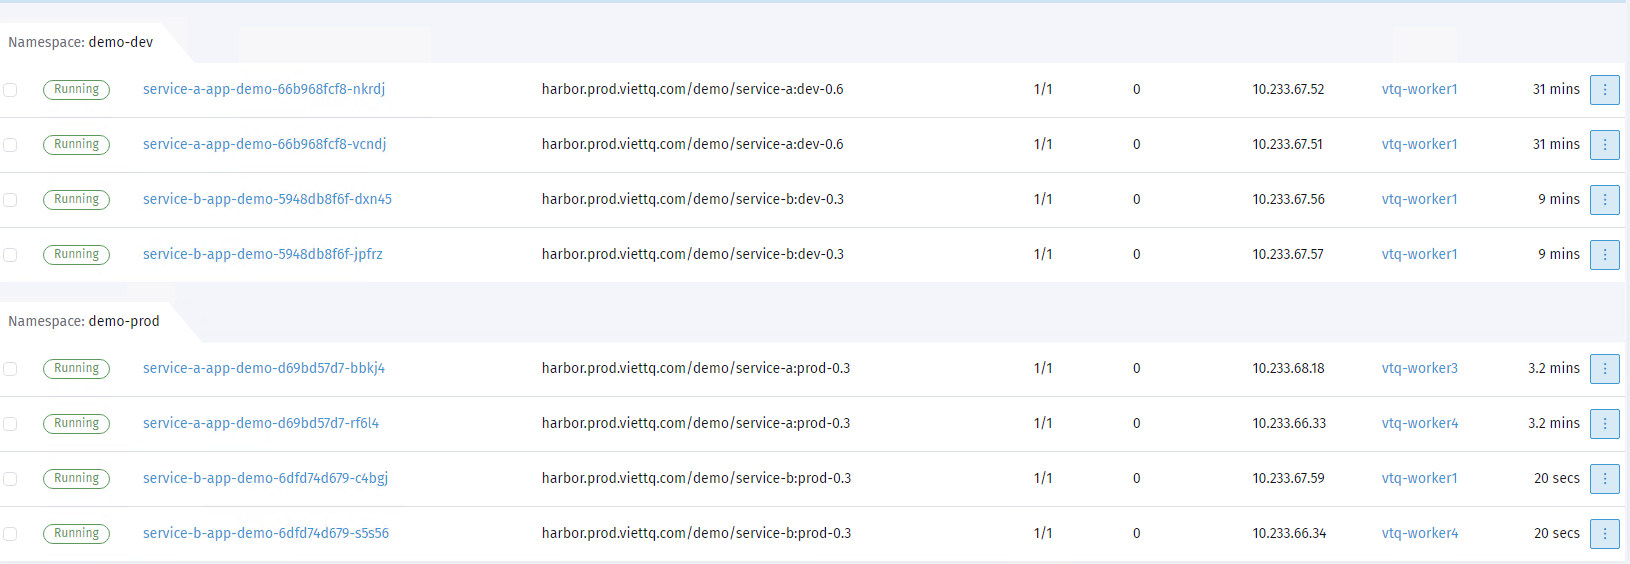The width and height of the screenshot is (1630, 564).
Task: Click Running status badge for pod jpfrz
Action: click(x=76, y=255)
